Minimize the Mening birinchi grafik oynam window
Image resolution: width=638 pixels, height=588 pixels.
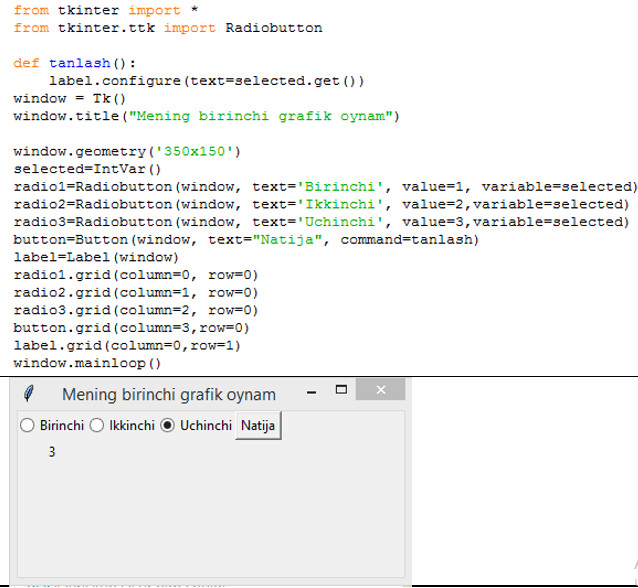[311, 391]
